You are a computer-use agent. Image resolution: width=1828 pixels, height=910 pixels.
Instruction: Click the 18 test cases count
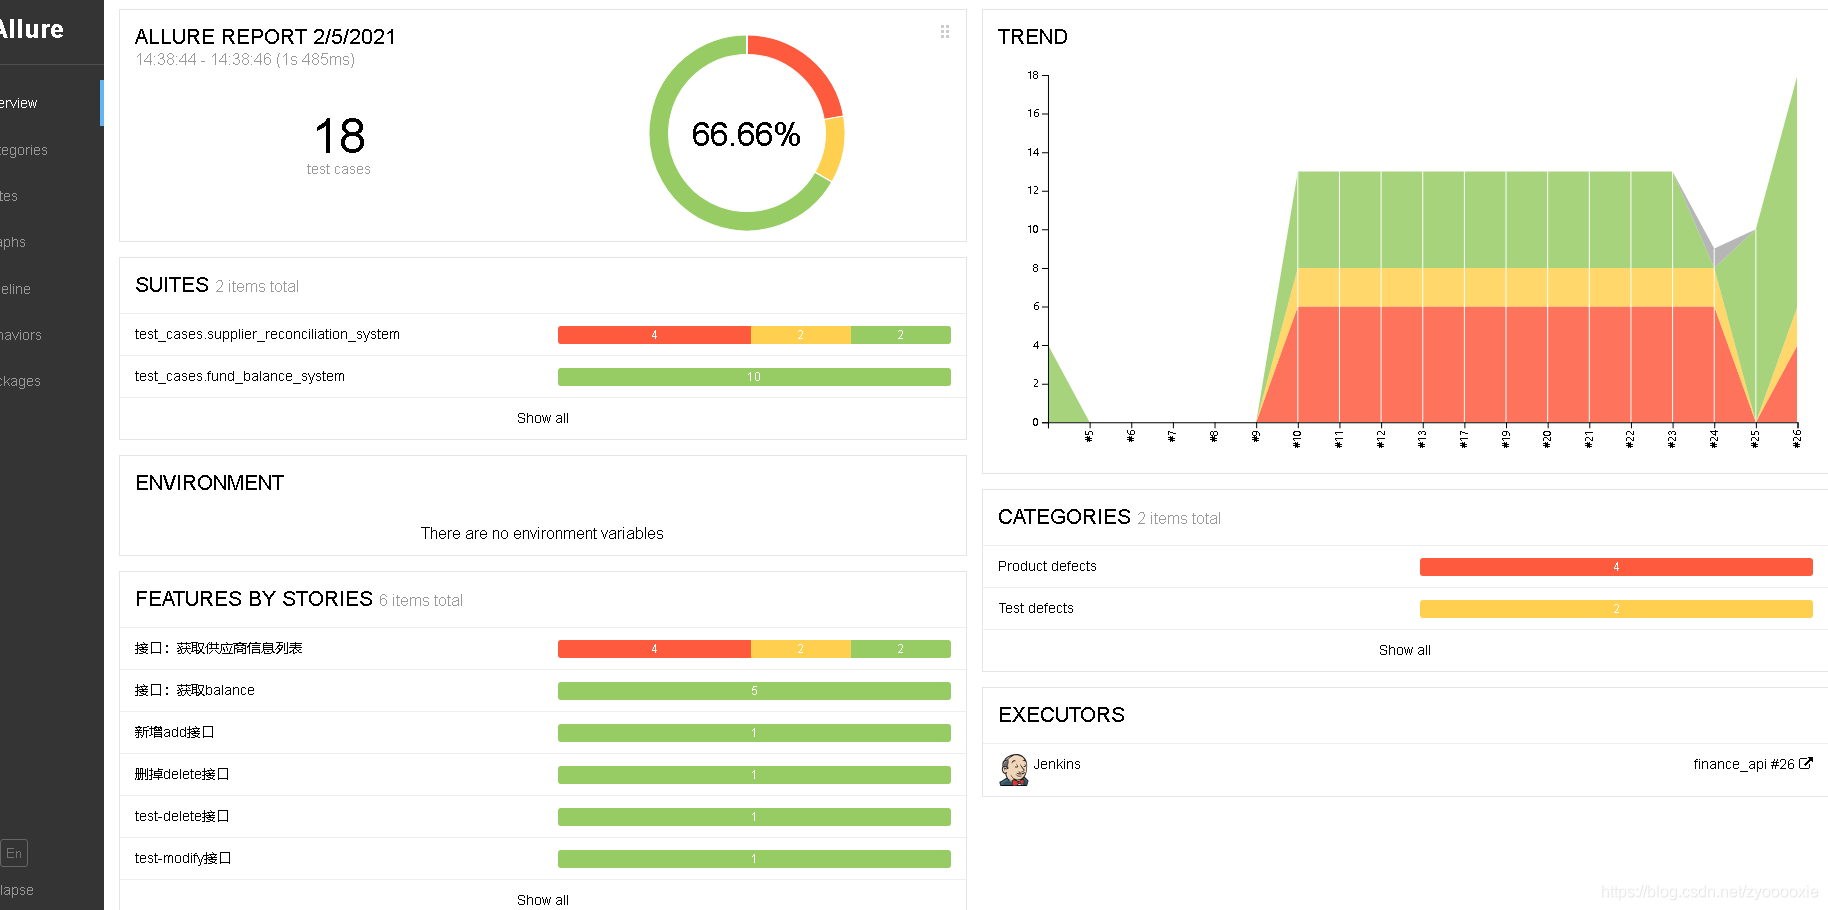pyautogui.click(x=339, y=136)
